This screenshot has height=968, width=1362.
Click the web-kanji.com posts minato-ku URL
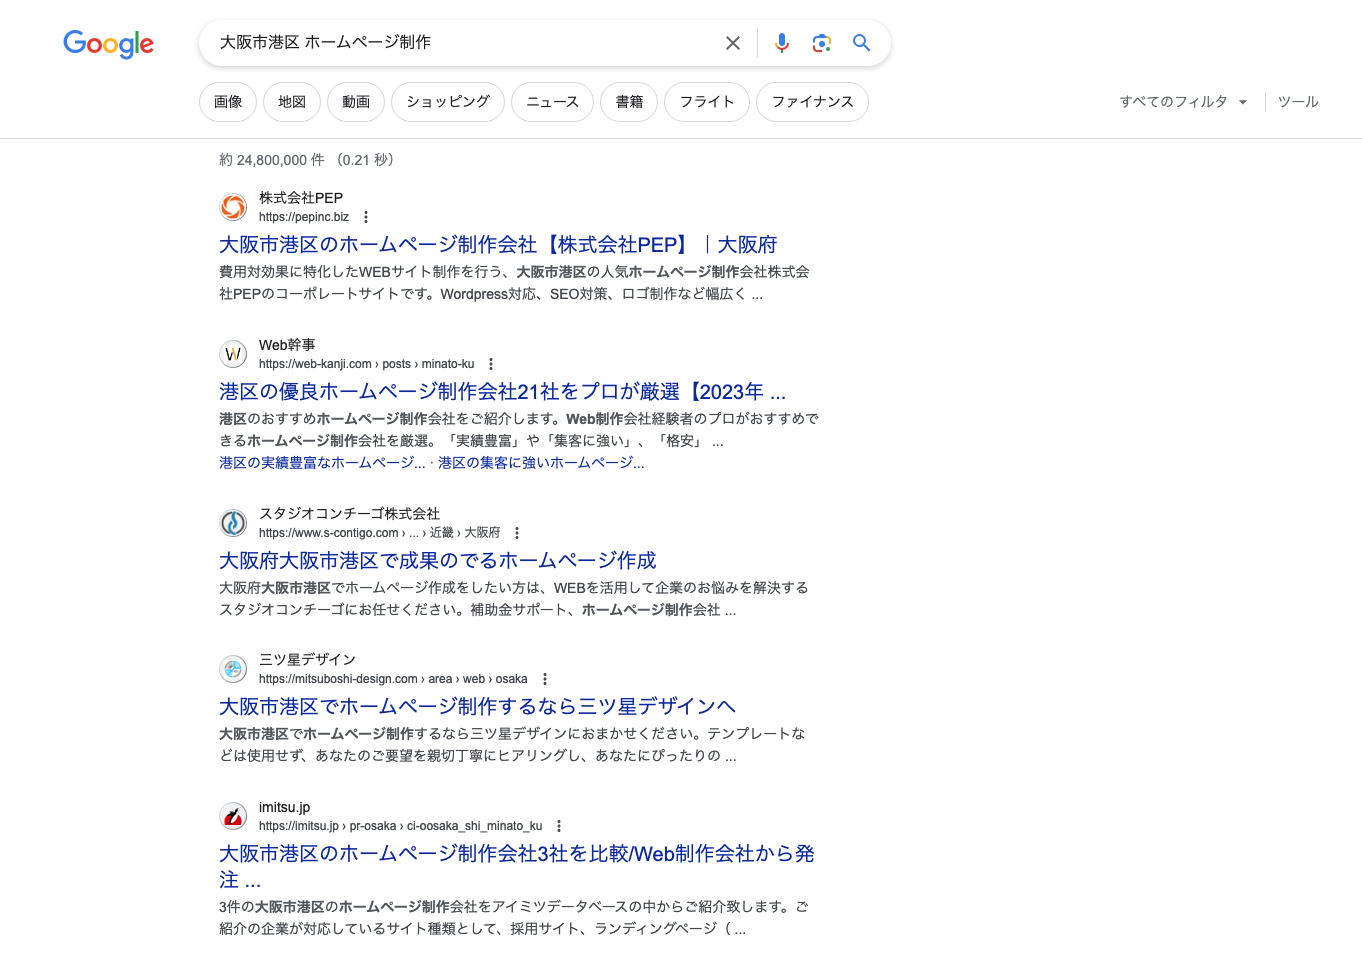click(x=367, y=364)
